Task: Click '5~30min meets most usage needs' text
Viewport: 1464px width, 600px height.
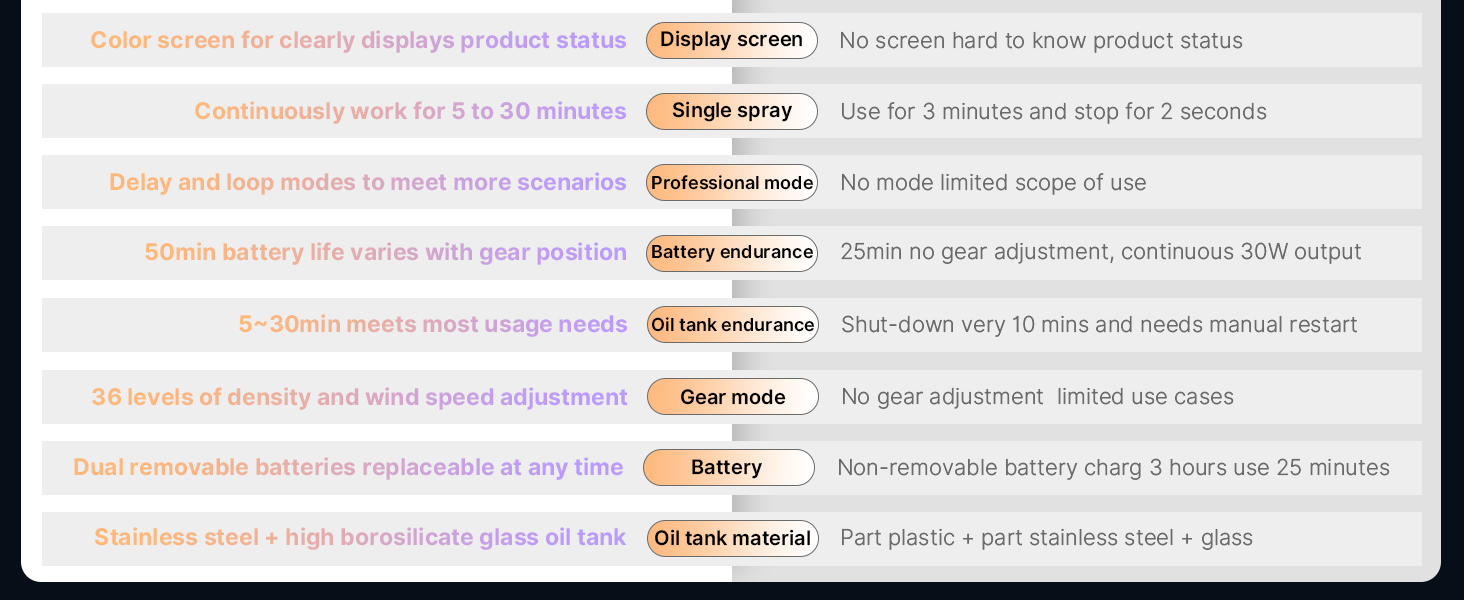Action: (433, 324)
